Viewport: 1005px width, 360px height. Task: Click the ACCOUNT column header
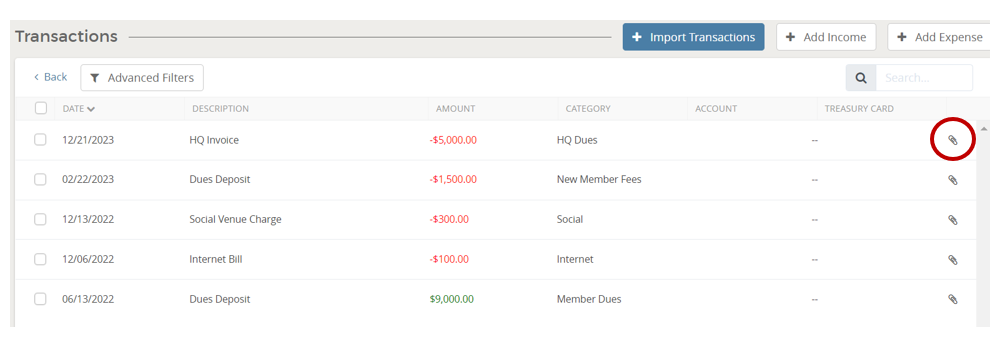point(716,109)
